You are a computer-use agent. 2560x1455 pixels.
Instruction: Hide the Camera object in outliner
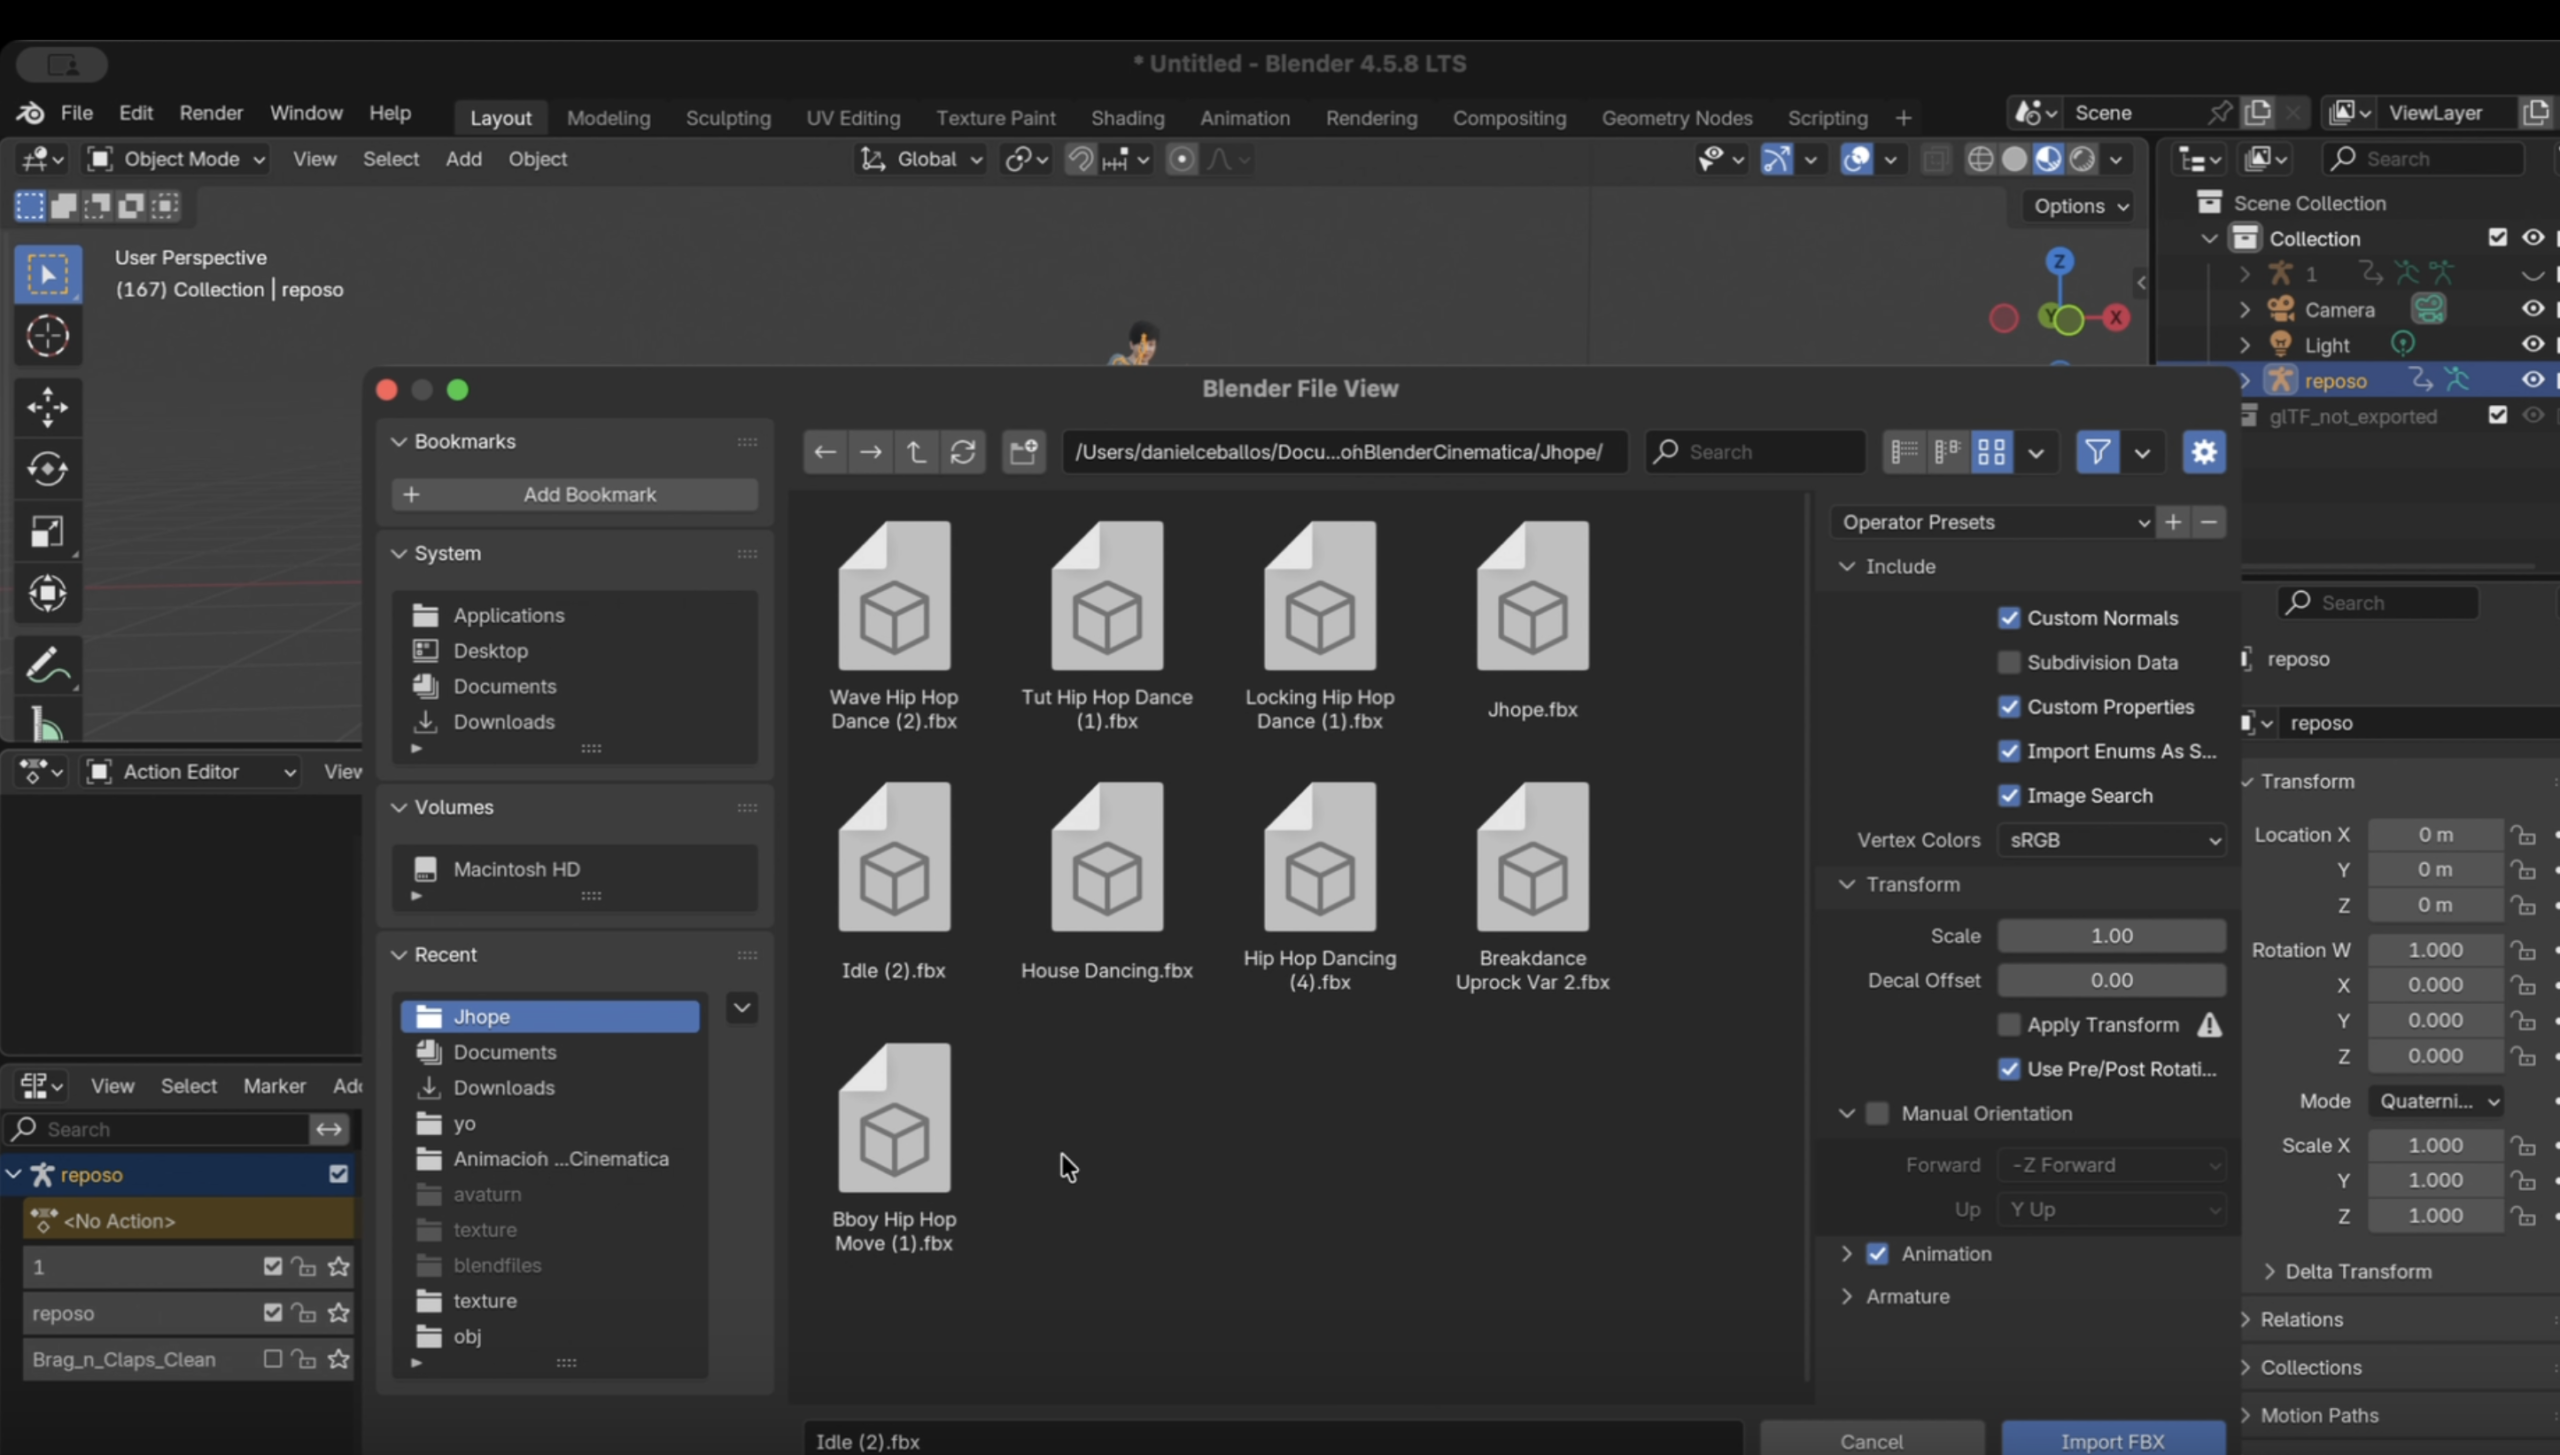click(2532, 309)
